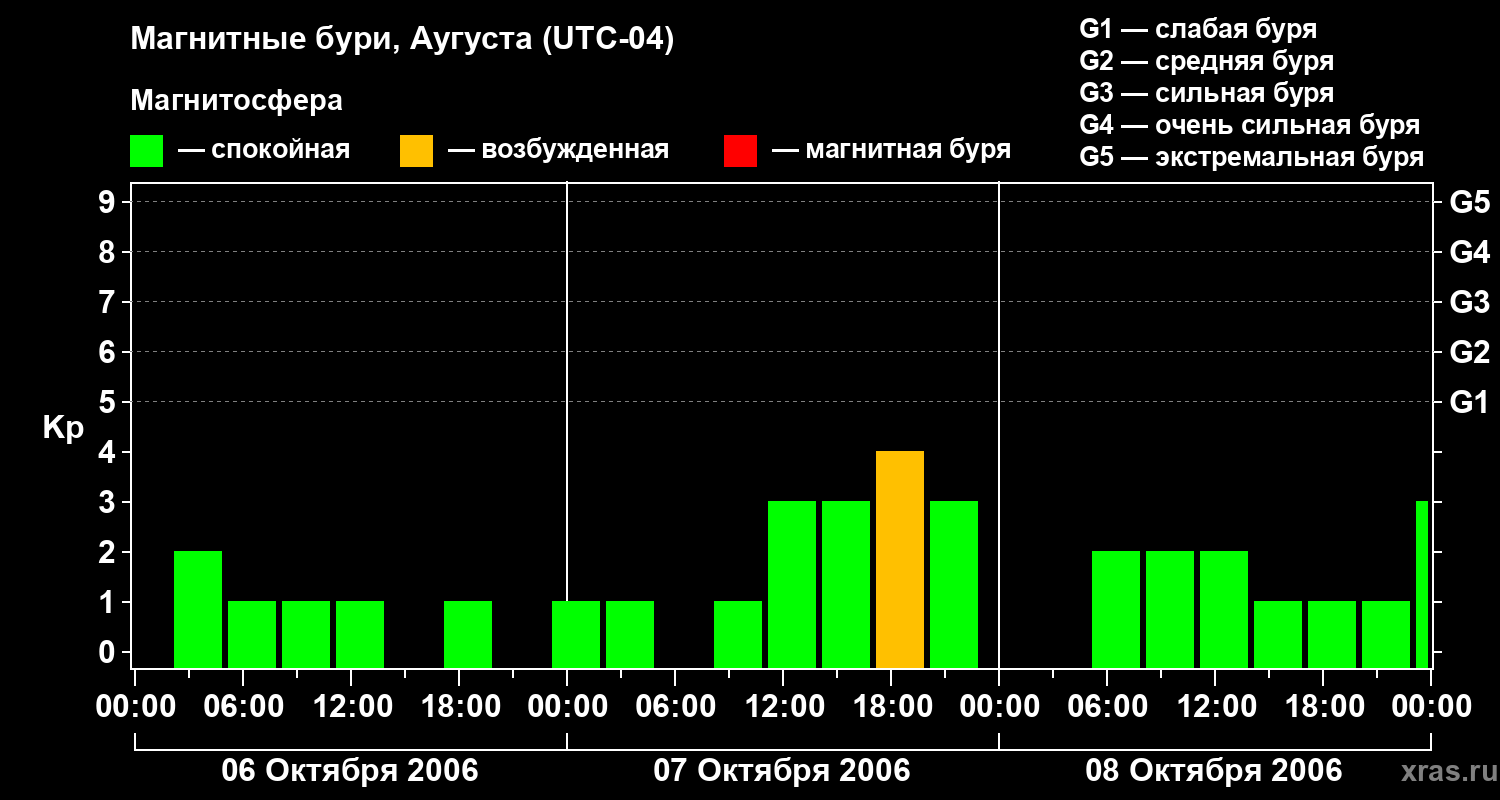Click the red 'магнитная буря' legend swatch

(740, 151)
